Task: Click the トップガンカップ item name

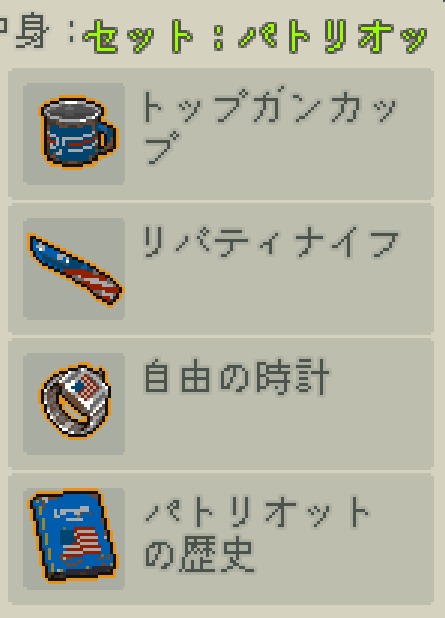Action: (x=270, y=127)
